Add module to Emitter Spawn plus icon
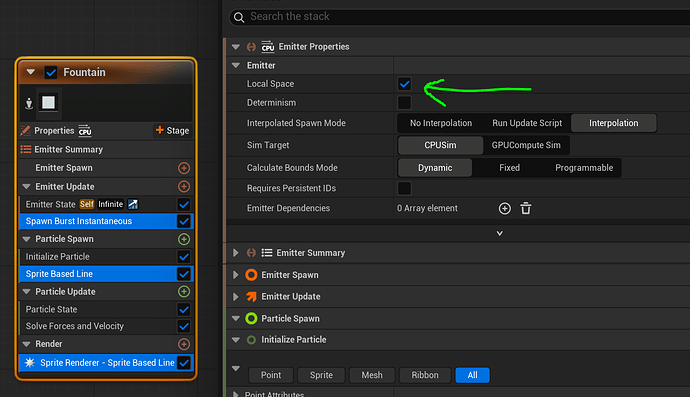Screen dimensions: 690x397 pos(184,168)
